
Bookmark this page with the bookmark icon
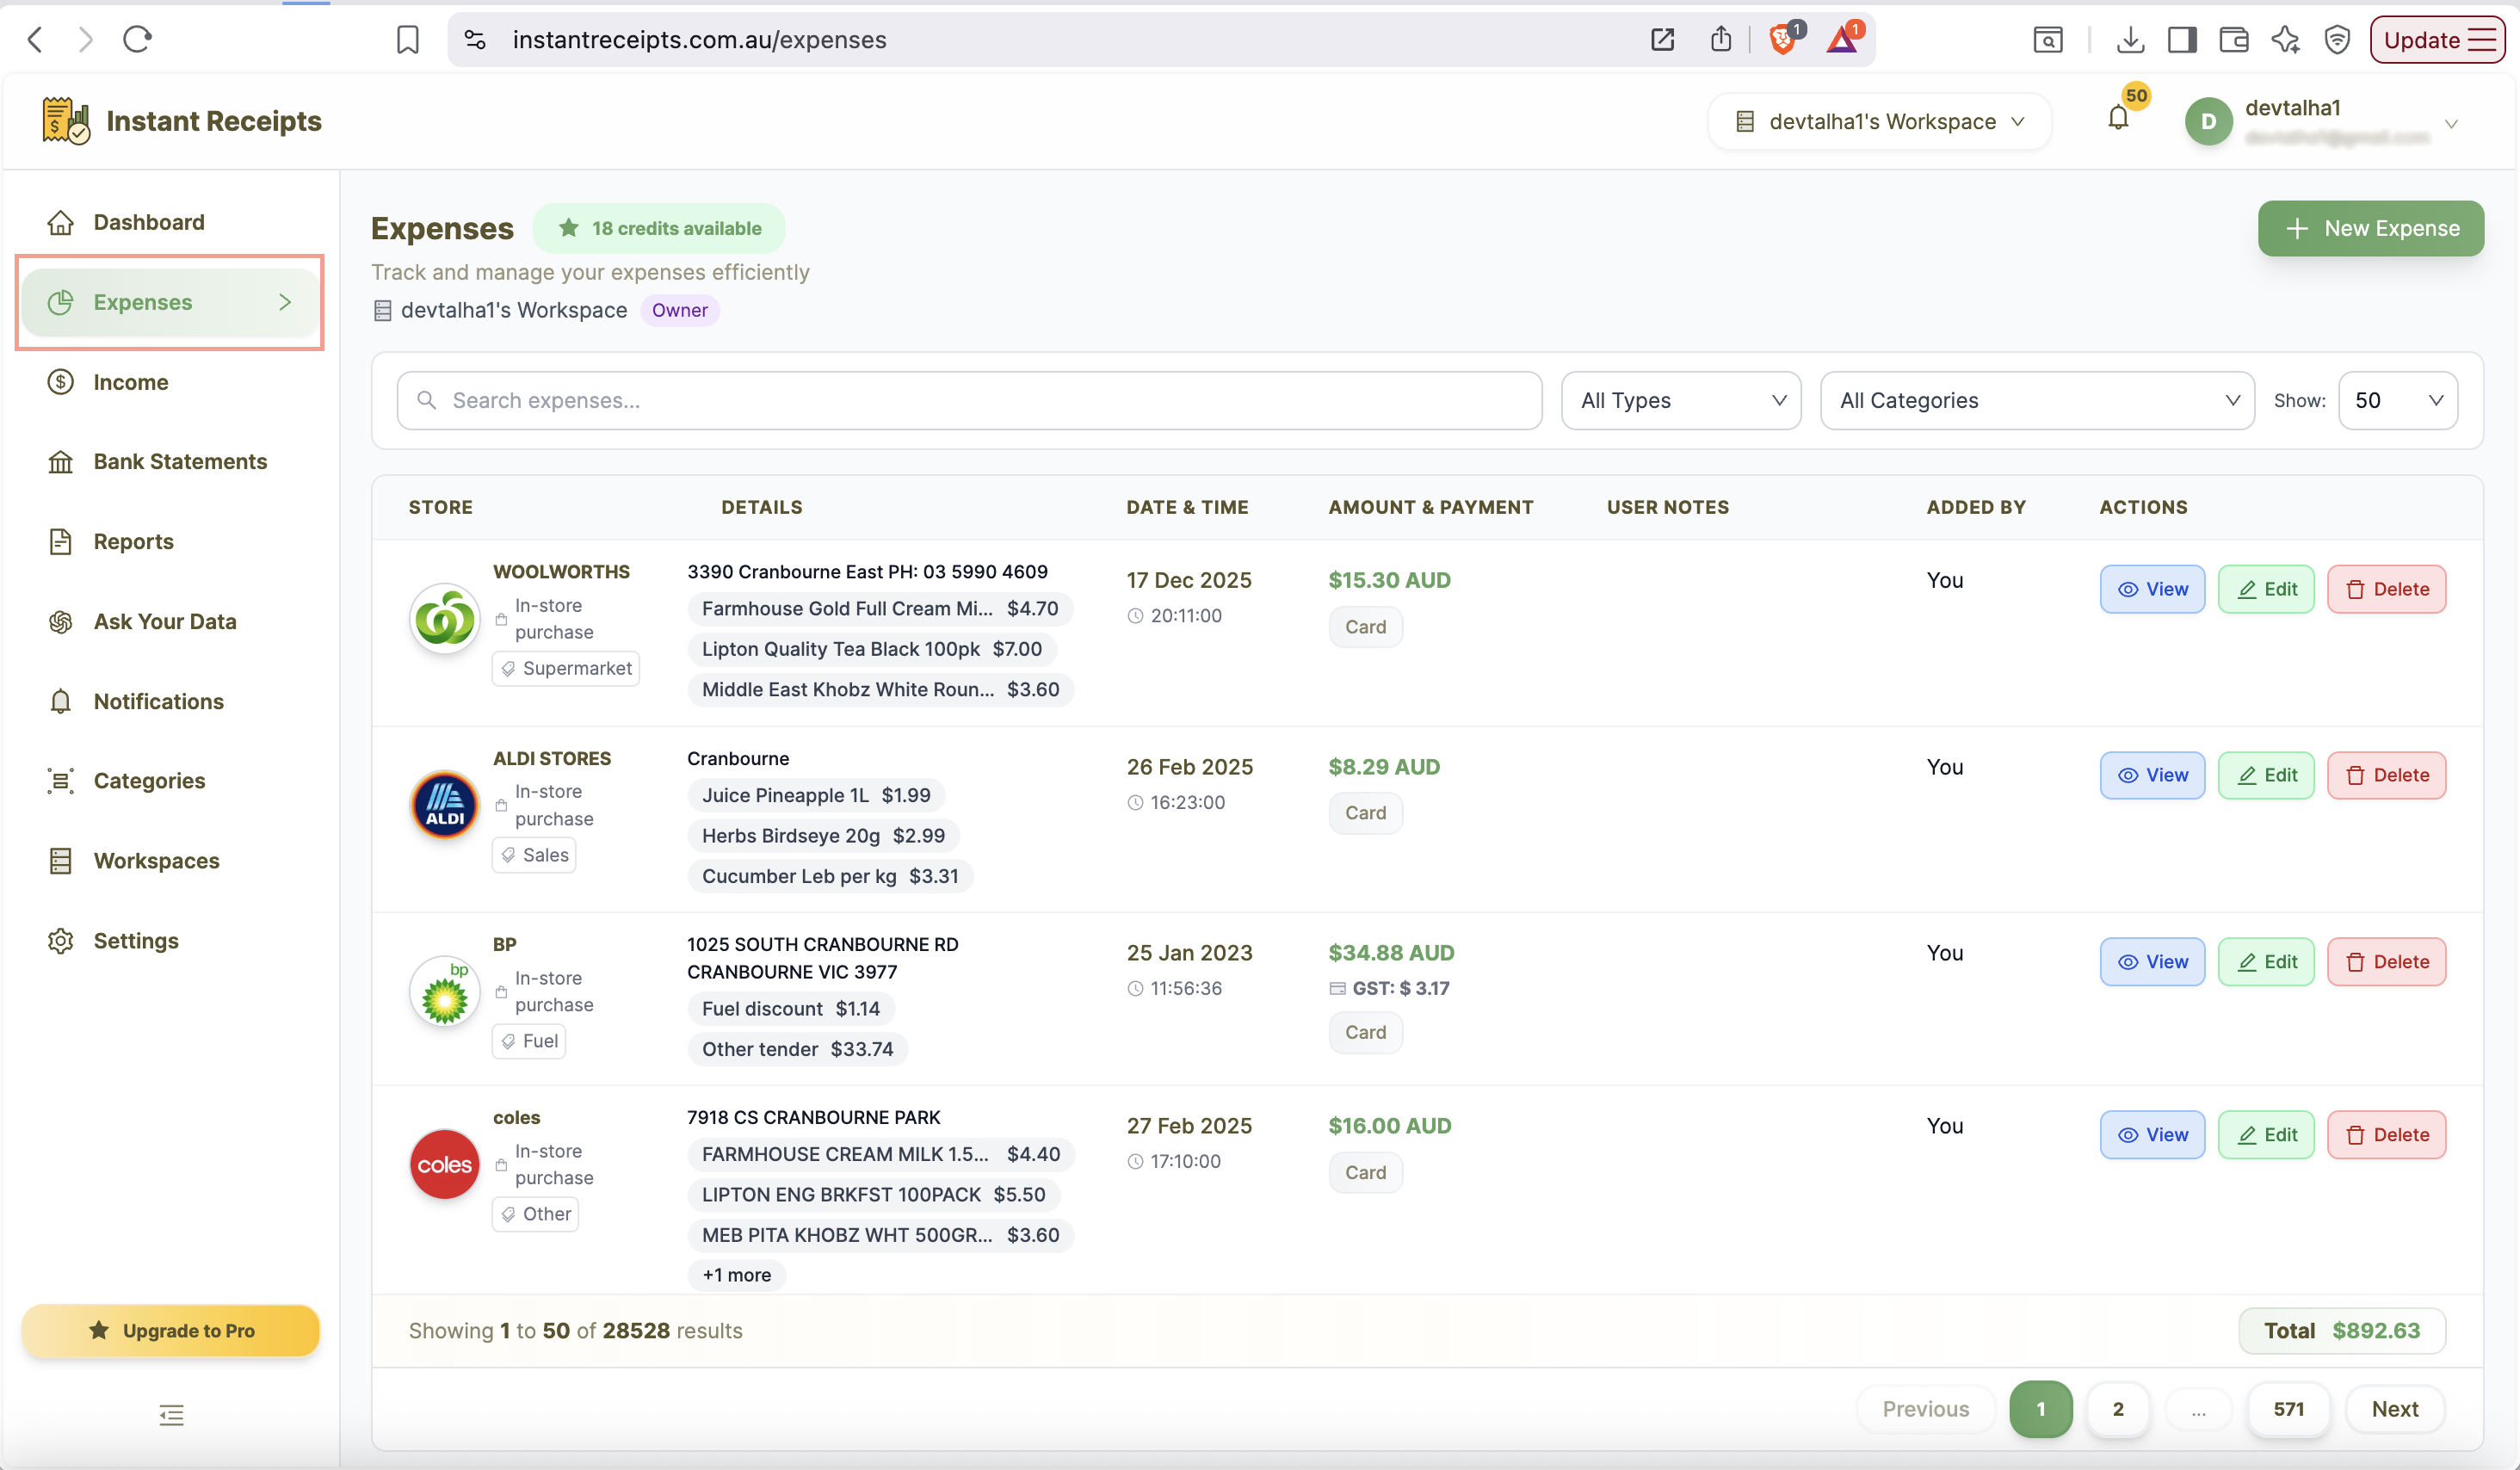point(407,39)
